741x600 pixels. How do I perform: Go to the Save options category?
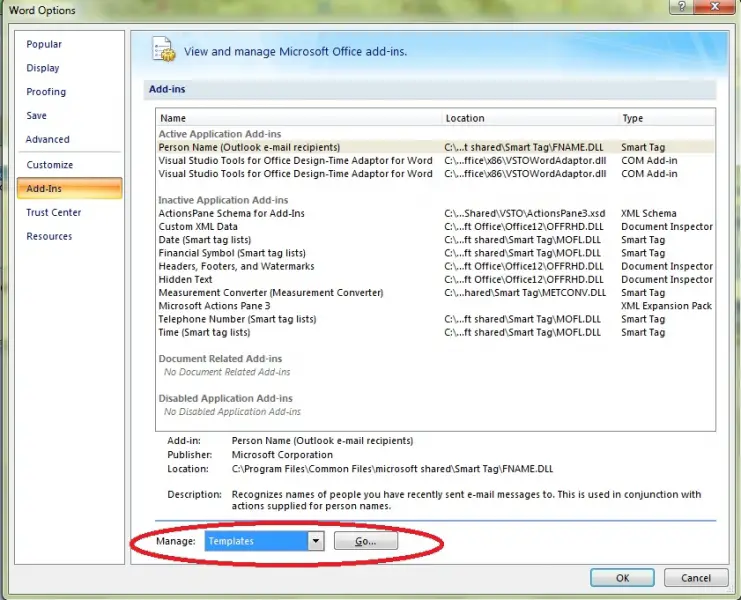tap(36, 116)
